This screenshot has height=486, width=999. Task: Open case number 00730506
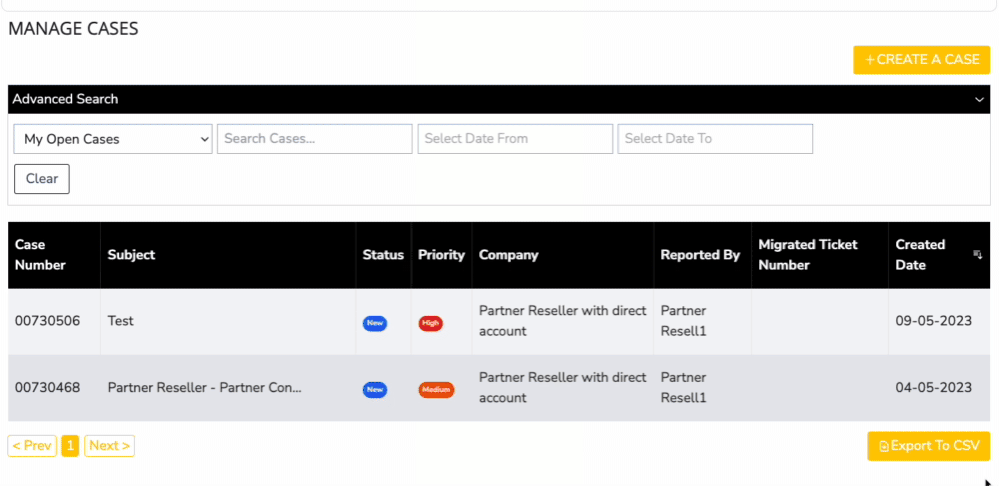pos(47,321)
